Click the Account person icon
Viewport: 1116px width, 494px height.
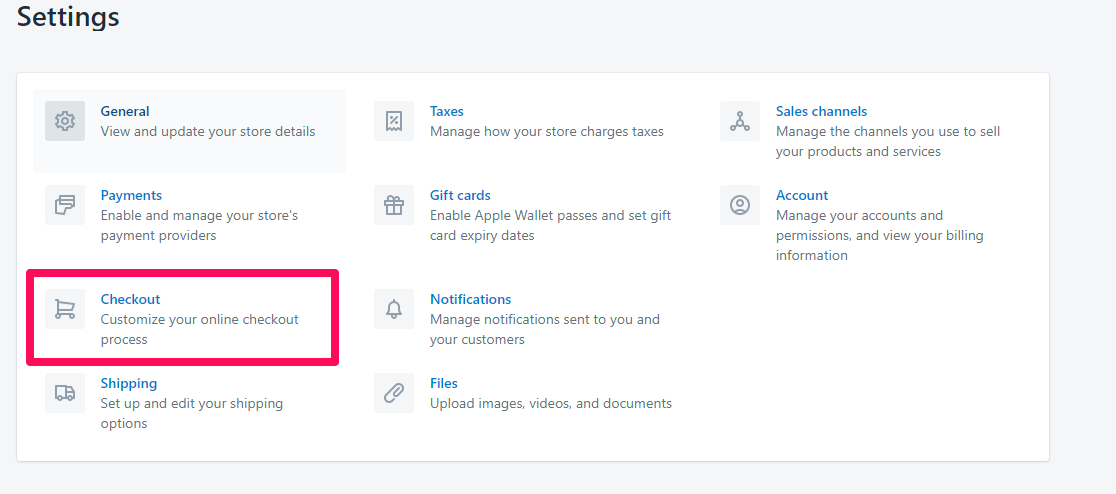coord(739,205)
